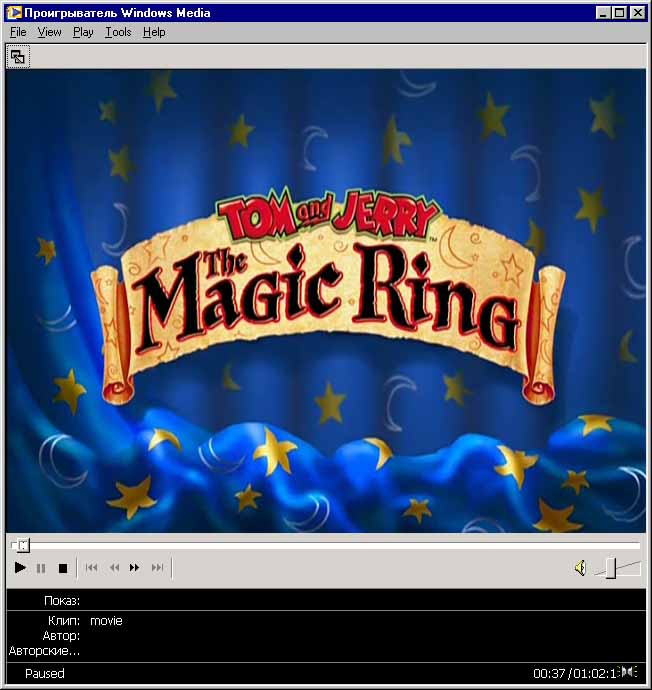Click the clip name "movie"
The image size is (652, 690).
pos(106,620)
